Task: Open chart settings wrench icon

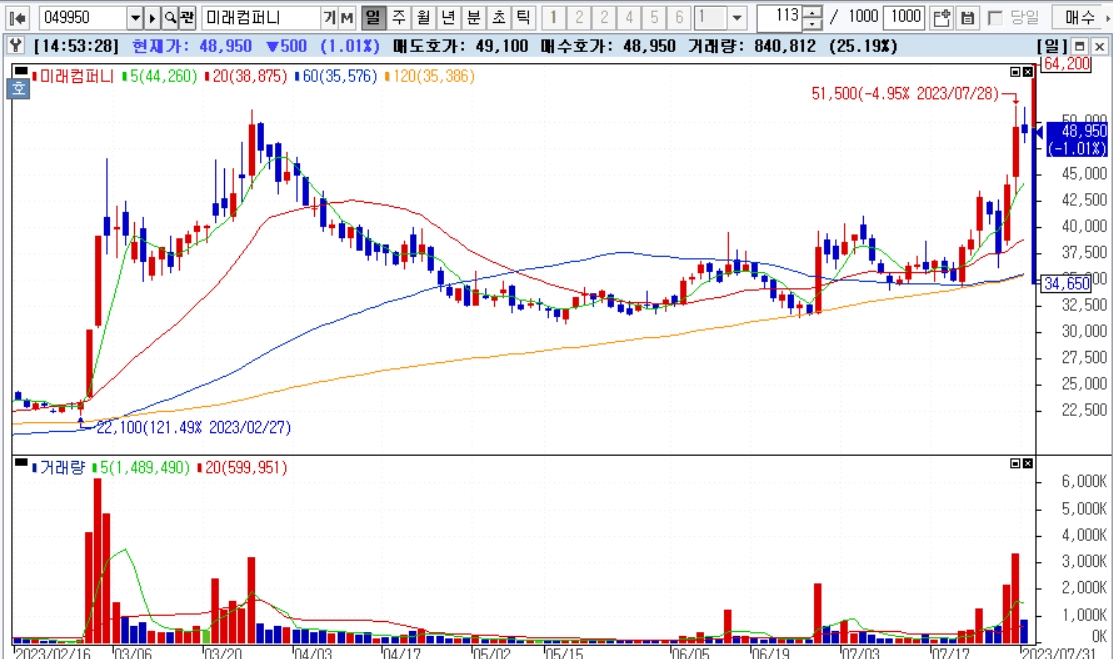Action: tap(16, 46)
